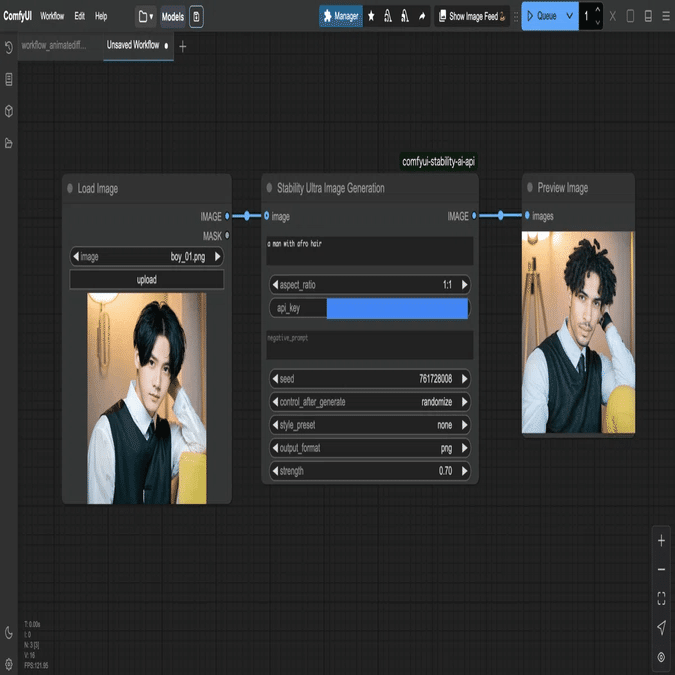Adjust the strength value slider

coord(370,471)
